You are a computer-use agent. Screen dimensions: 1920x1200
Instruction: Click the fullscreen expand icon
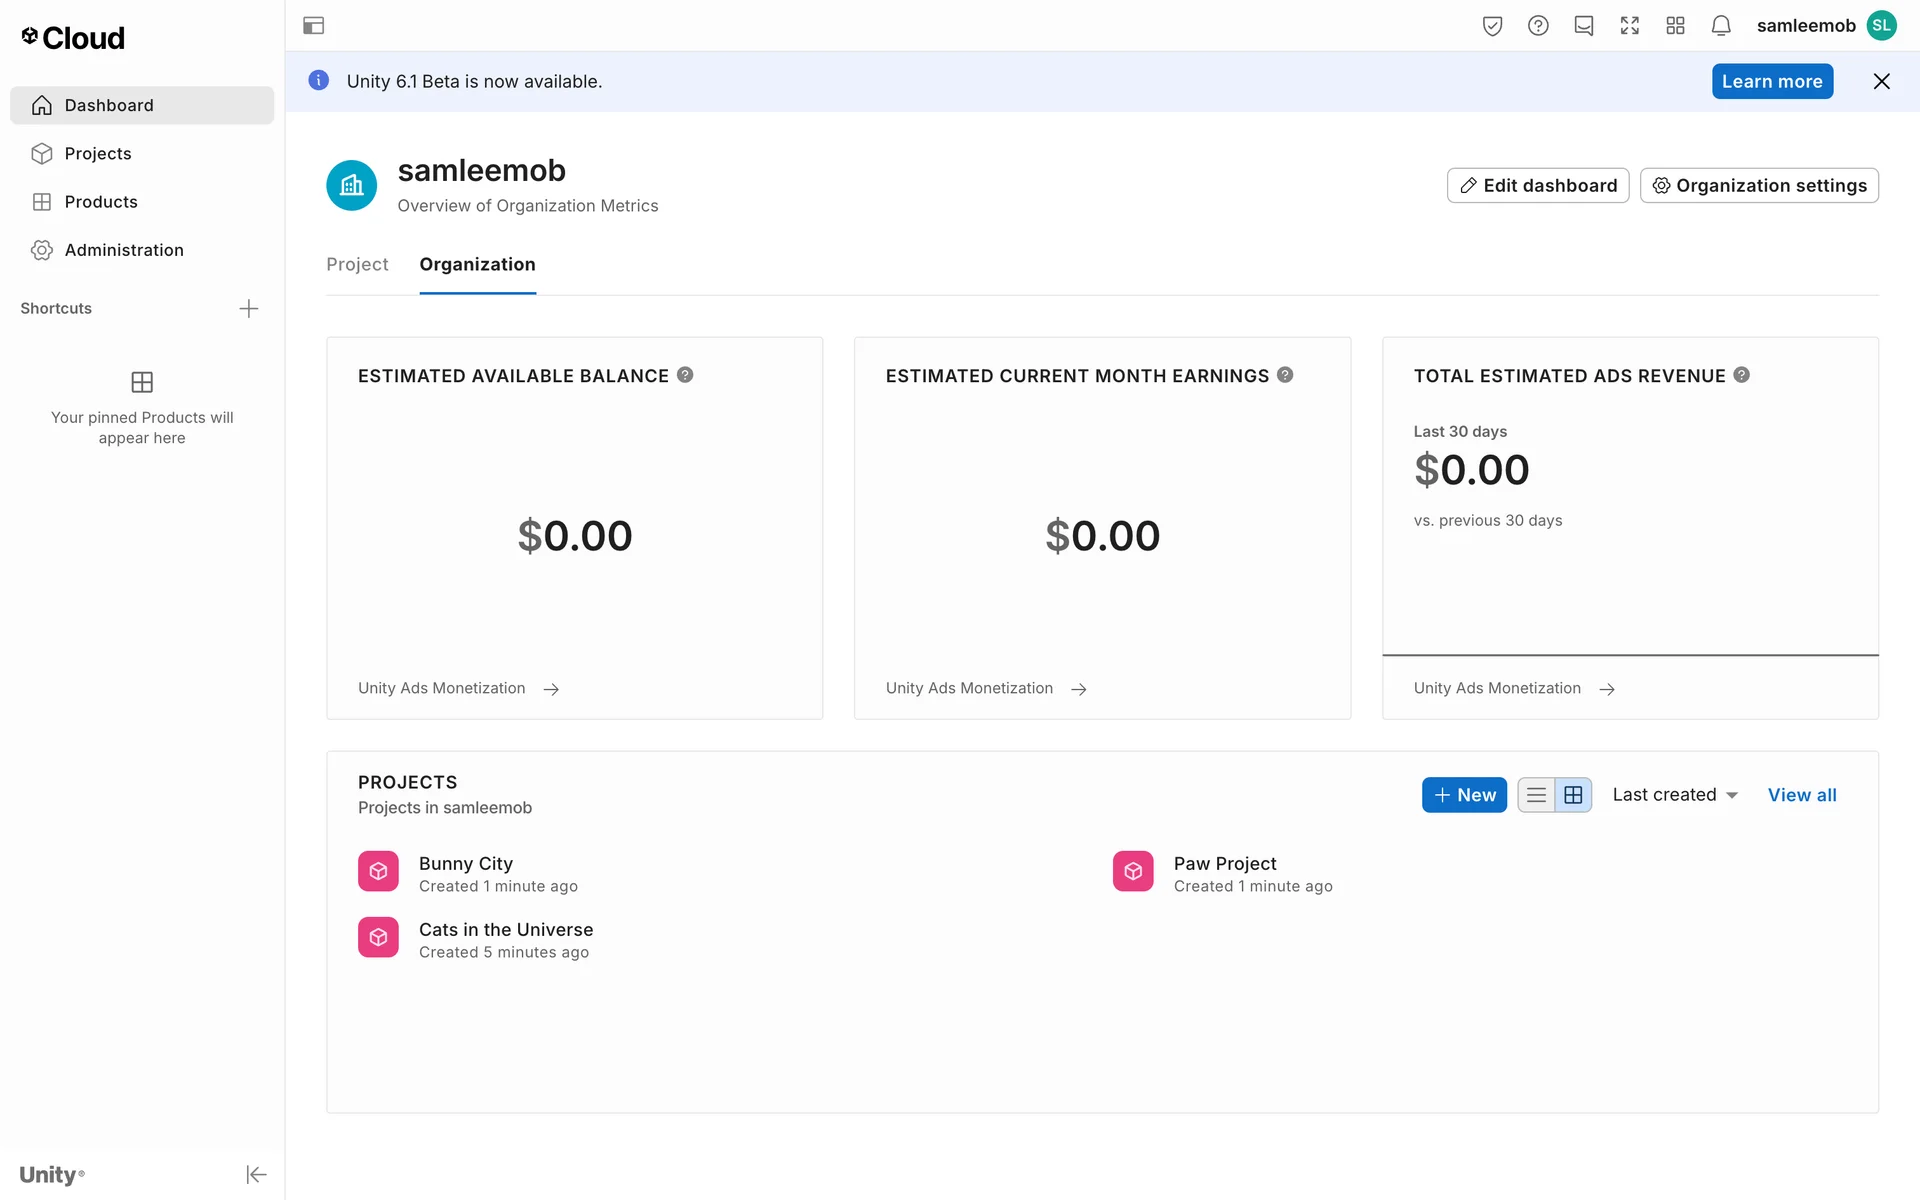(x=1630, y=26)
